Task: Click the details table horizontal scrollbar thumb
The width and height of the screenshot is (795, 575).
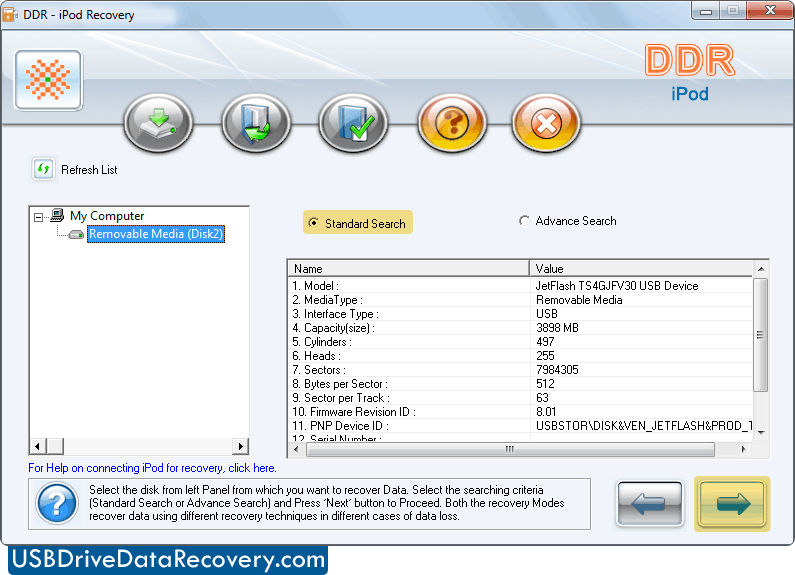Action: [510, 449]
